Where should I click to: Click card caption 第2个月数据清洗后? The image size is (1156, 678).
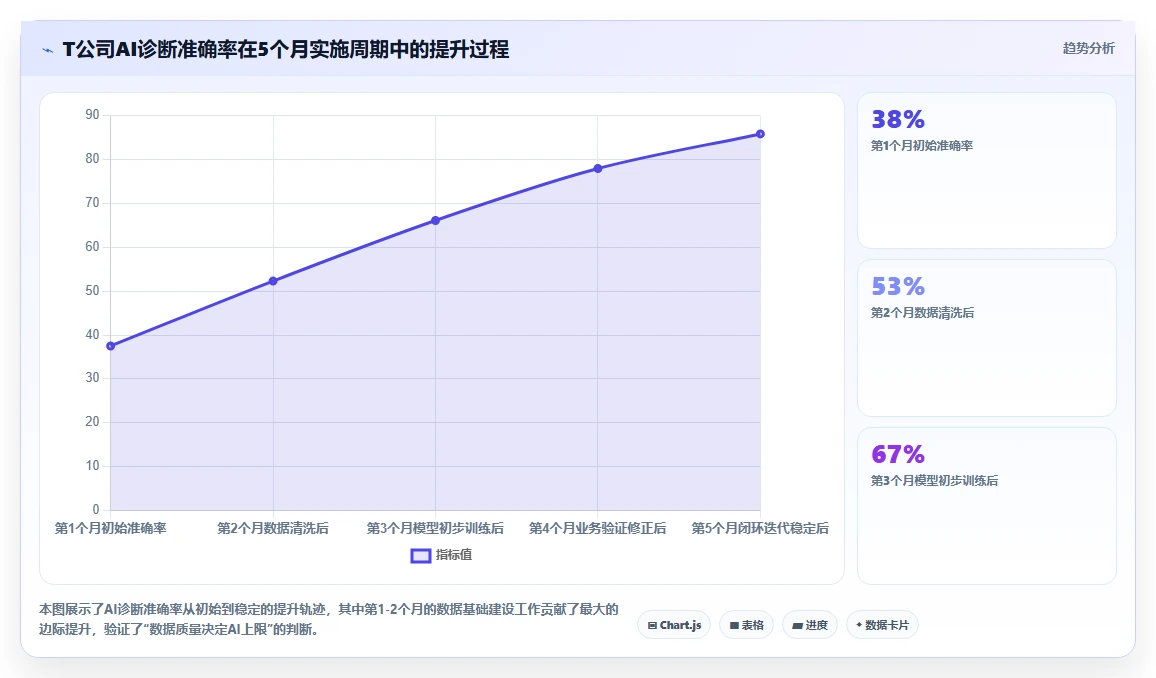coord(922,313)
